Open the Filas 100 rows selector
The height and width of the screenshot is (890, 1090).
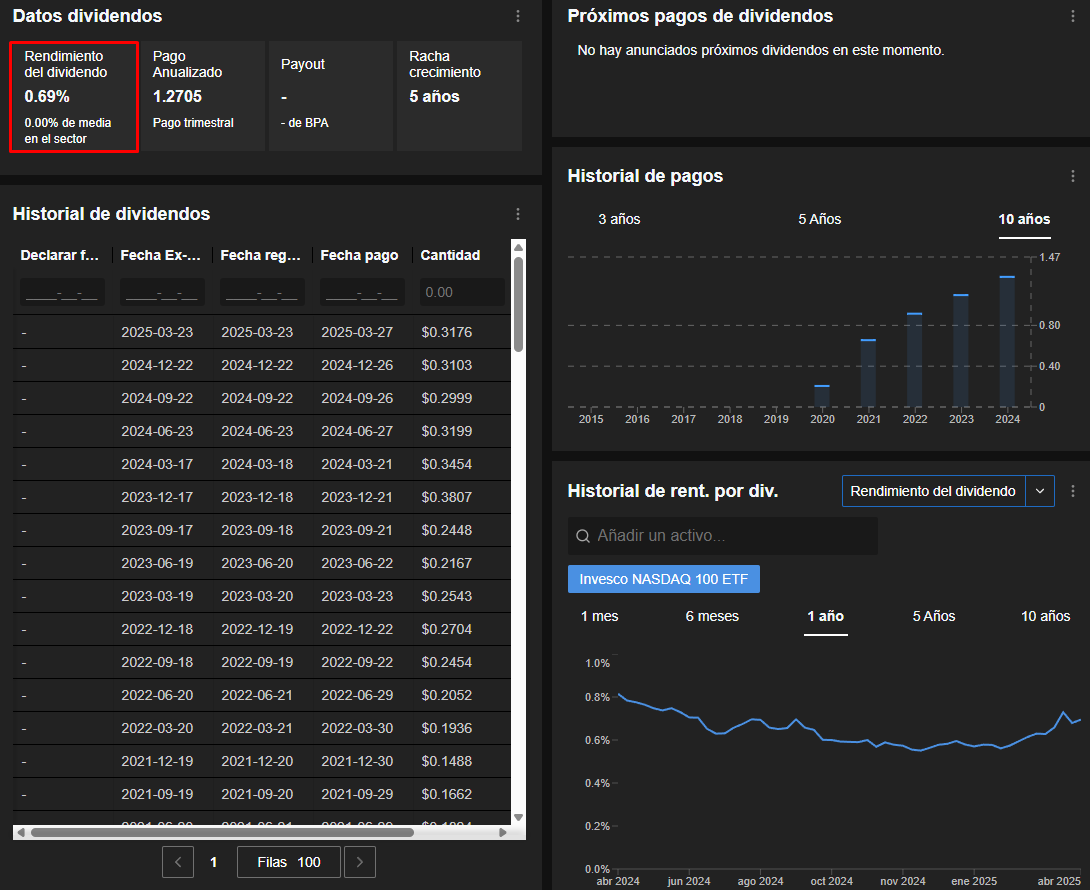(288, 862)
